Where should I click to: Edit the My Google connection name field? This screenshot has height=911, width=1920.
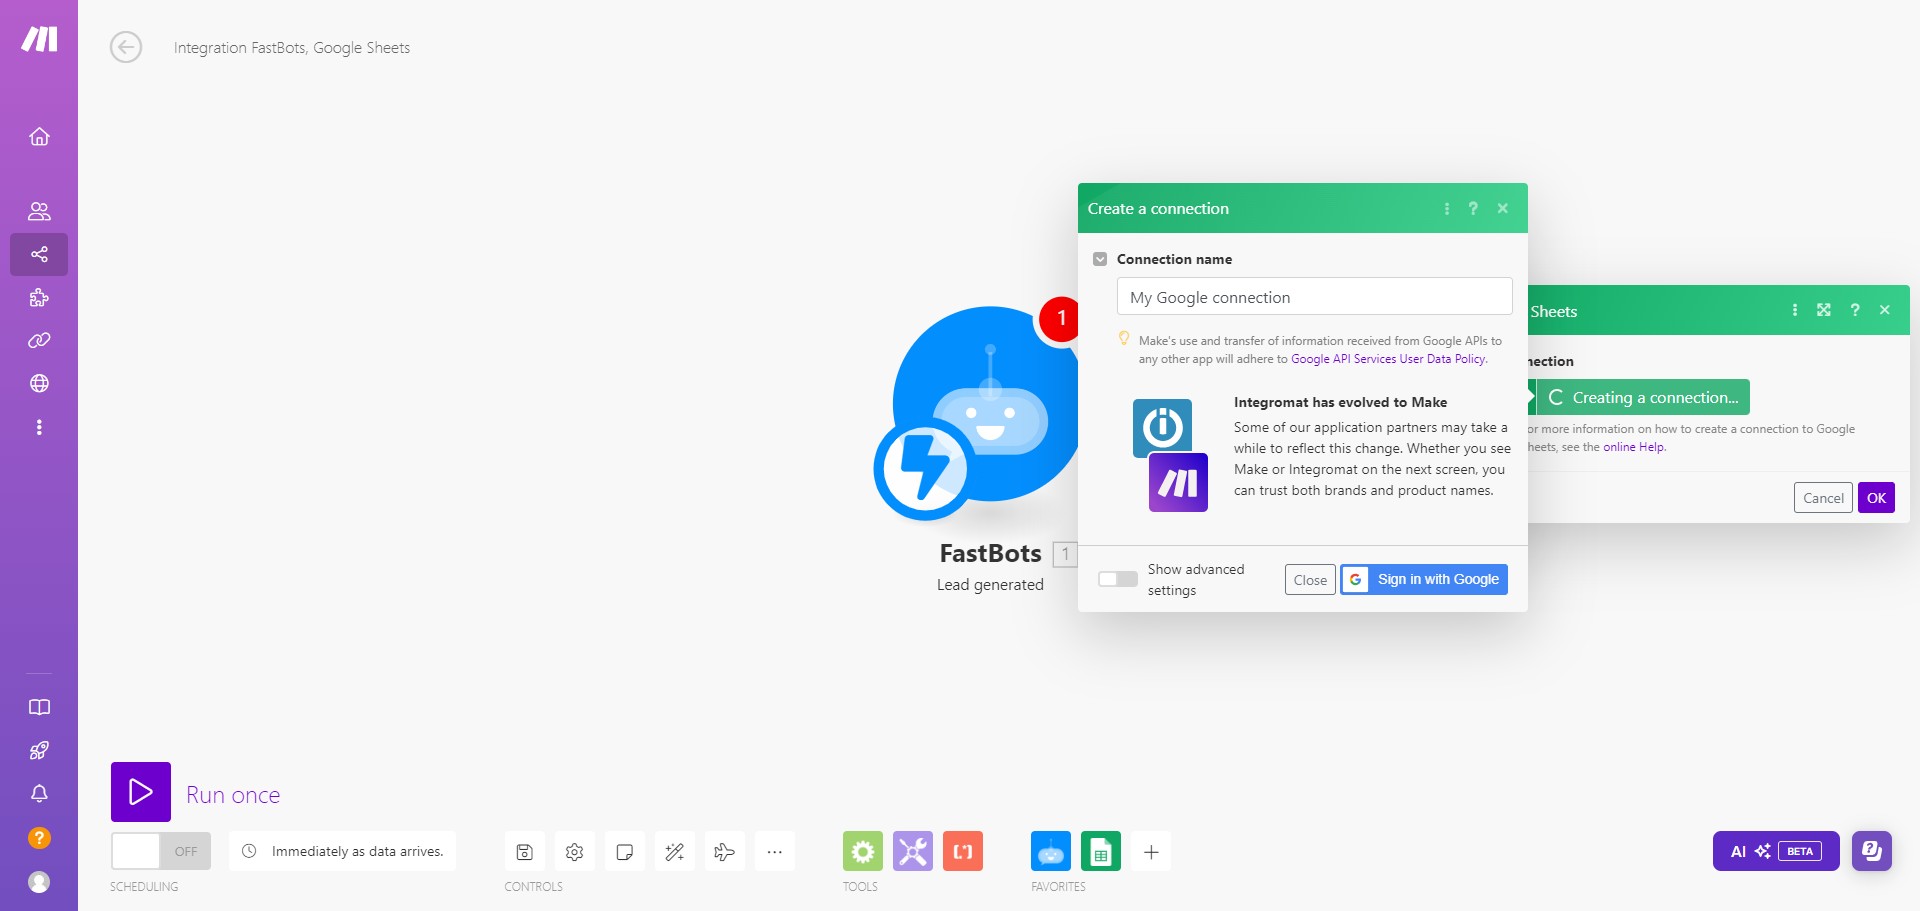click(1313, 296)
